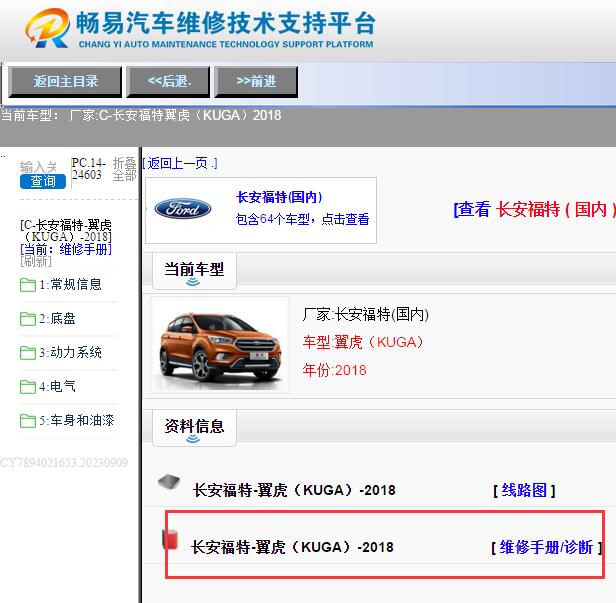Screen dimensions: 616x603
Task: Click the gray book icon beside 线路图 row
Action: click(x=169, y=482)
